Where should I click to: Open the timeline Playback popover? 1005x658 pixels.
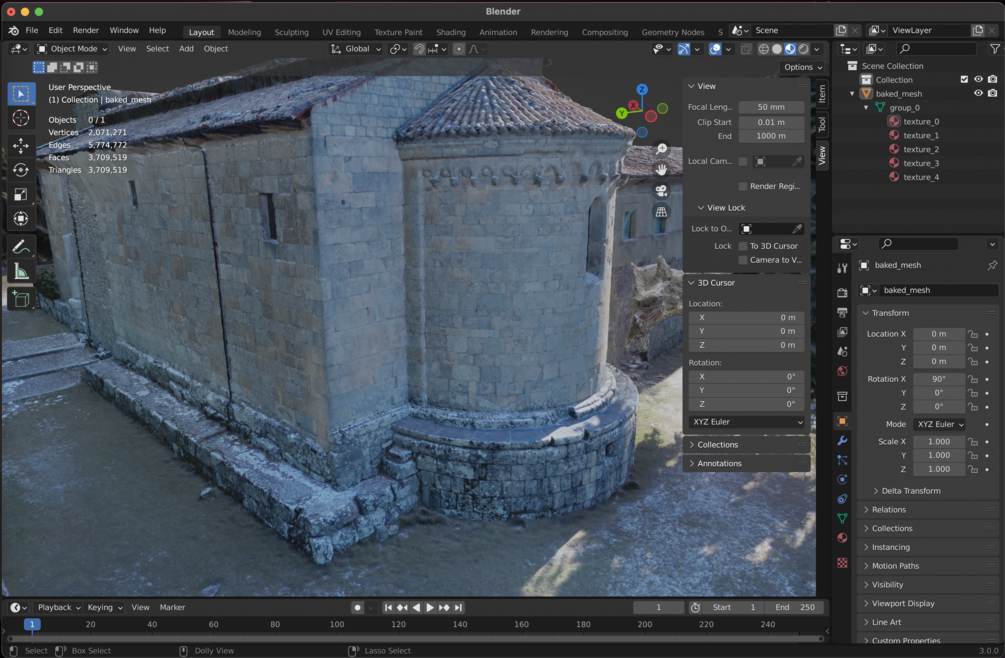59,607
